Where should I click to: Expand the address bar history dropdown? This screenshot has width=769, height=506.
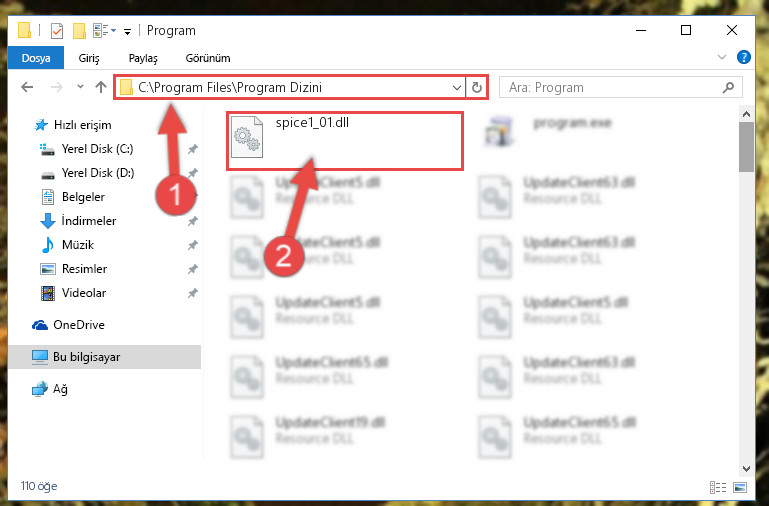(x=457, y=88)
